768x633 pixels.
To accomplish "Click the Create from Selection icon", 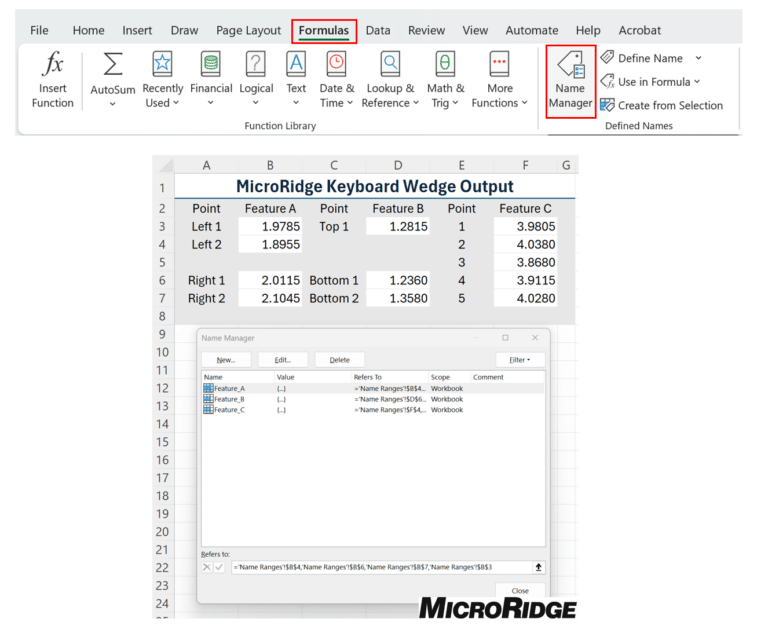I will (x=607, y=105).
